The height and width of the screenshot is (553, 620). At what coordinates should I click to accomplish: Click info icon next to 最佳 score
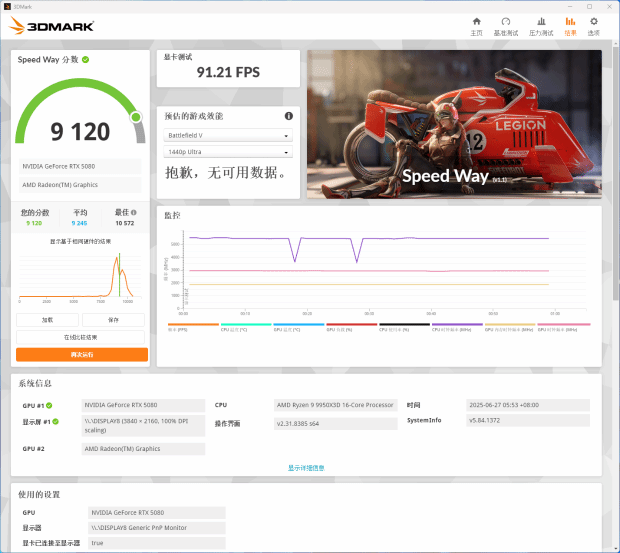coord(134,213)
